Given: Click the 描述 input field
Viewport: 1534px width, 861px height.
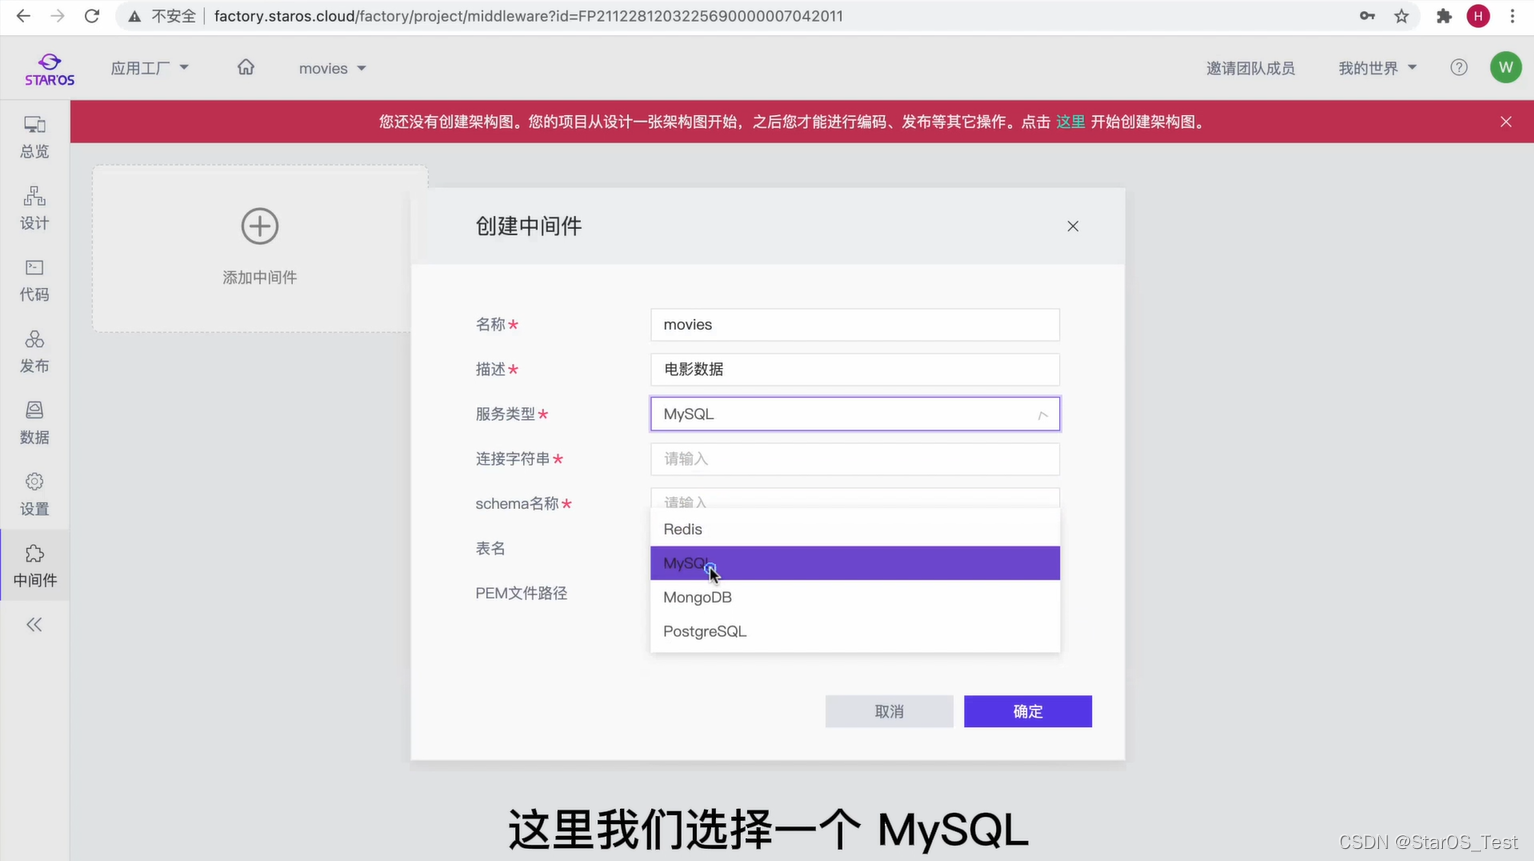Looking at the screenshot, I should click(855, 369).
